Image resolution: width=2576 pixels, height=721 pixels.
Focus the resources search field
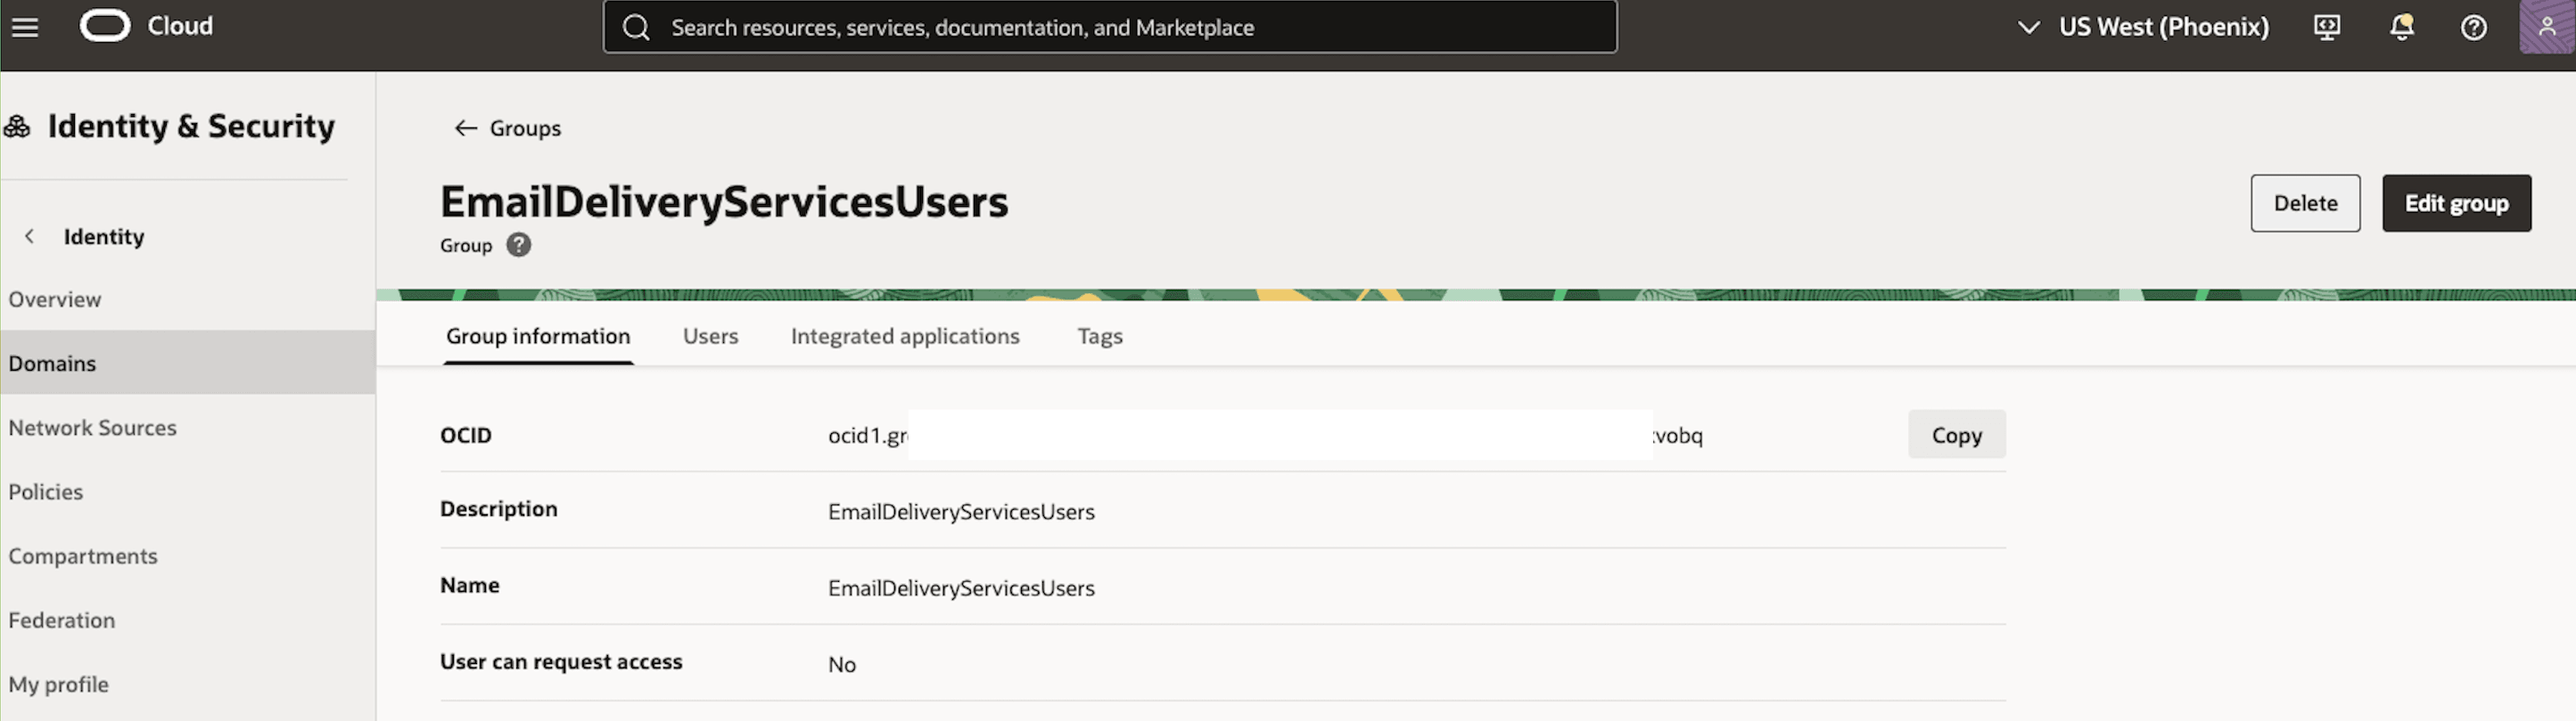(x=1109, y=27)
